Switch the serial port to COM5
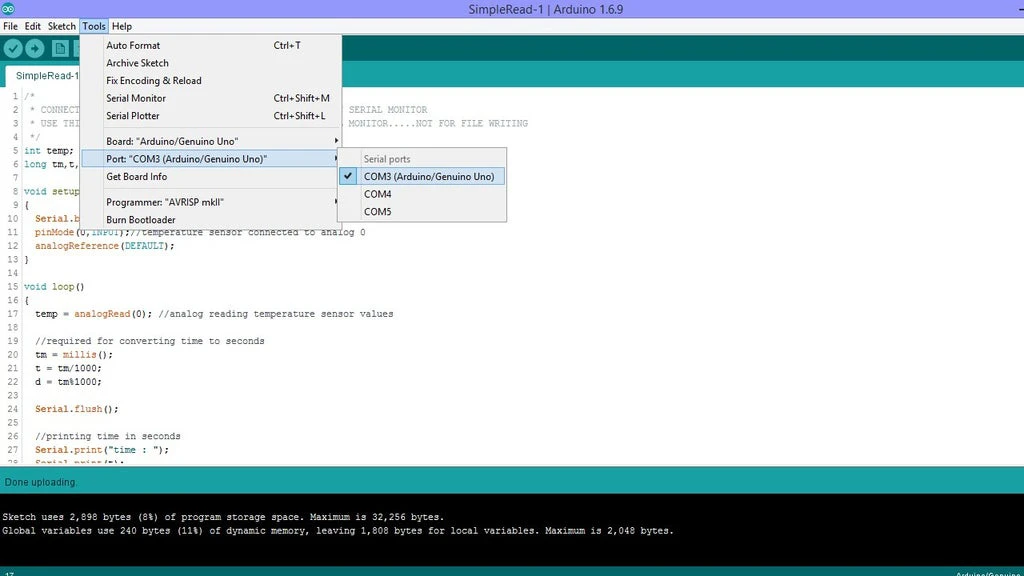The width and height of the screenshot is (1024, 576). tap(378, 212)
